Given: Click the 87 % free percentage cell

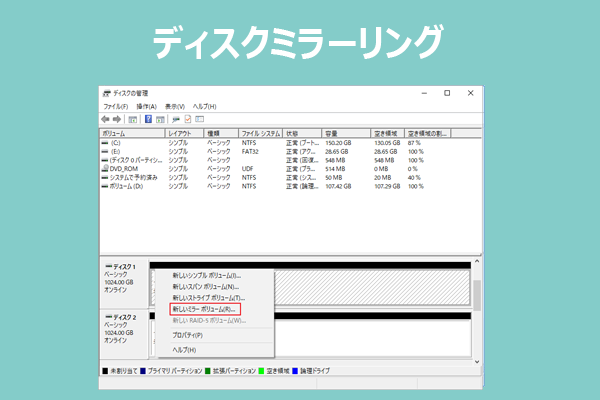Looking at the screenshot, I should click(x=414, y=143).
